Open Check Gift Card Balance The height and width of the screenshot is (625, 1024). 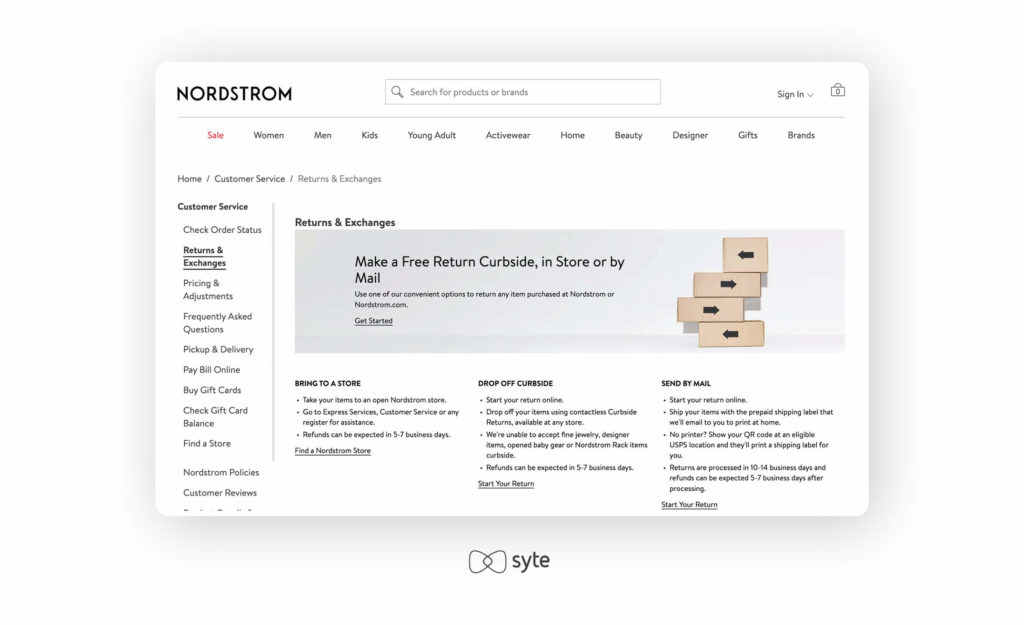click(216, 417)
